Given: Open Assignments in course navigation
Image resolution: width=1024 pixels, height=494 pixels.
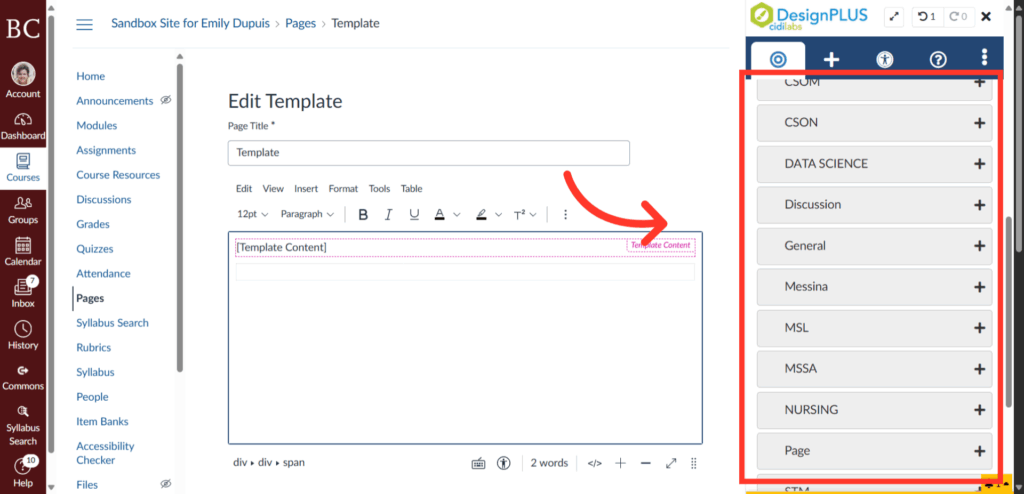Looking at the screenshot, I should click(106, 150).
